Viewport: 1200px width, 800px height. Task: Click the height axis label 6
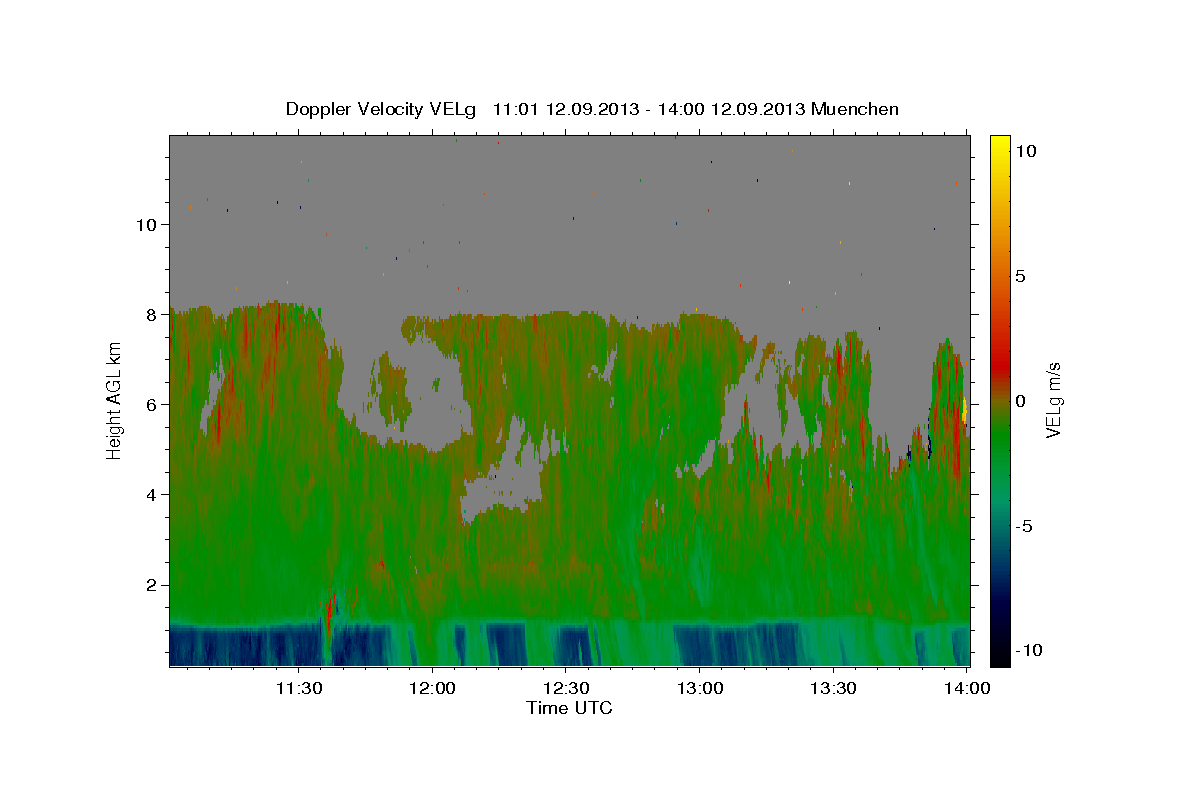click(149, 405)
